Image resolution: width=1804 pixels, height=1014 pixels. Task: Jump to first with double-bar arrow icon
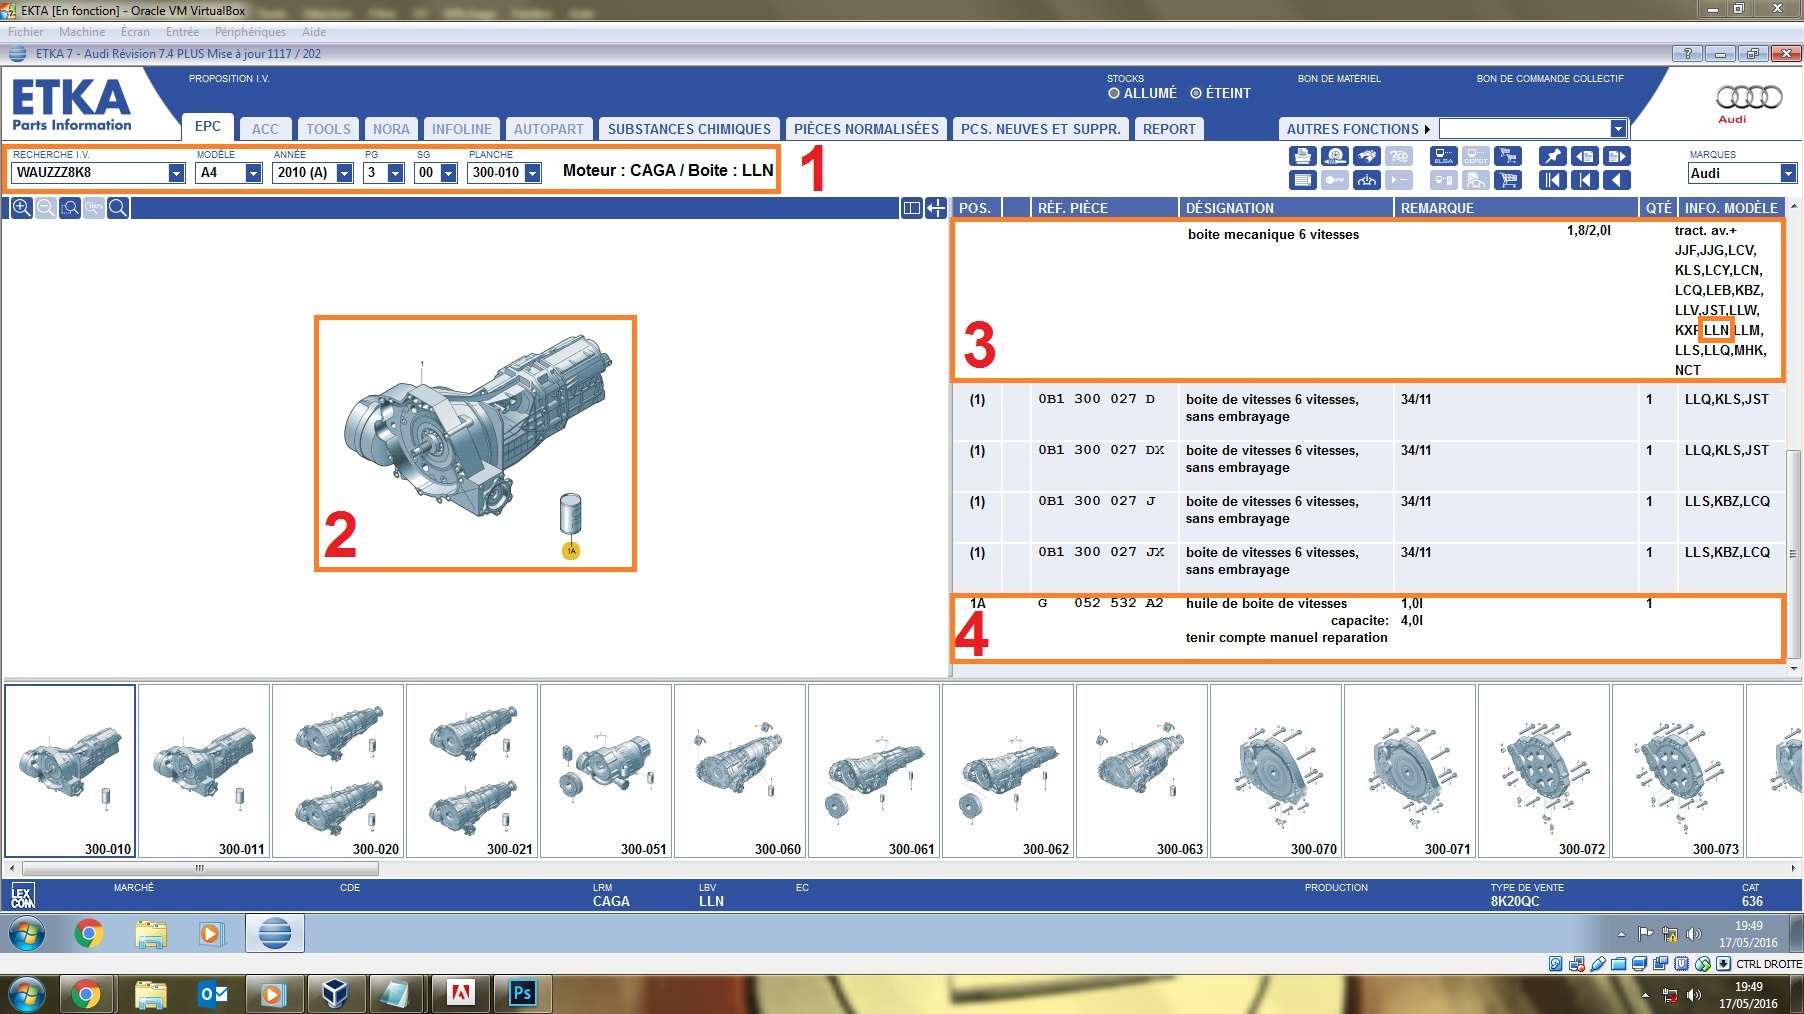coord(1552,180)
